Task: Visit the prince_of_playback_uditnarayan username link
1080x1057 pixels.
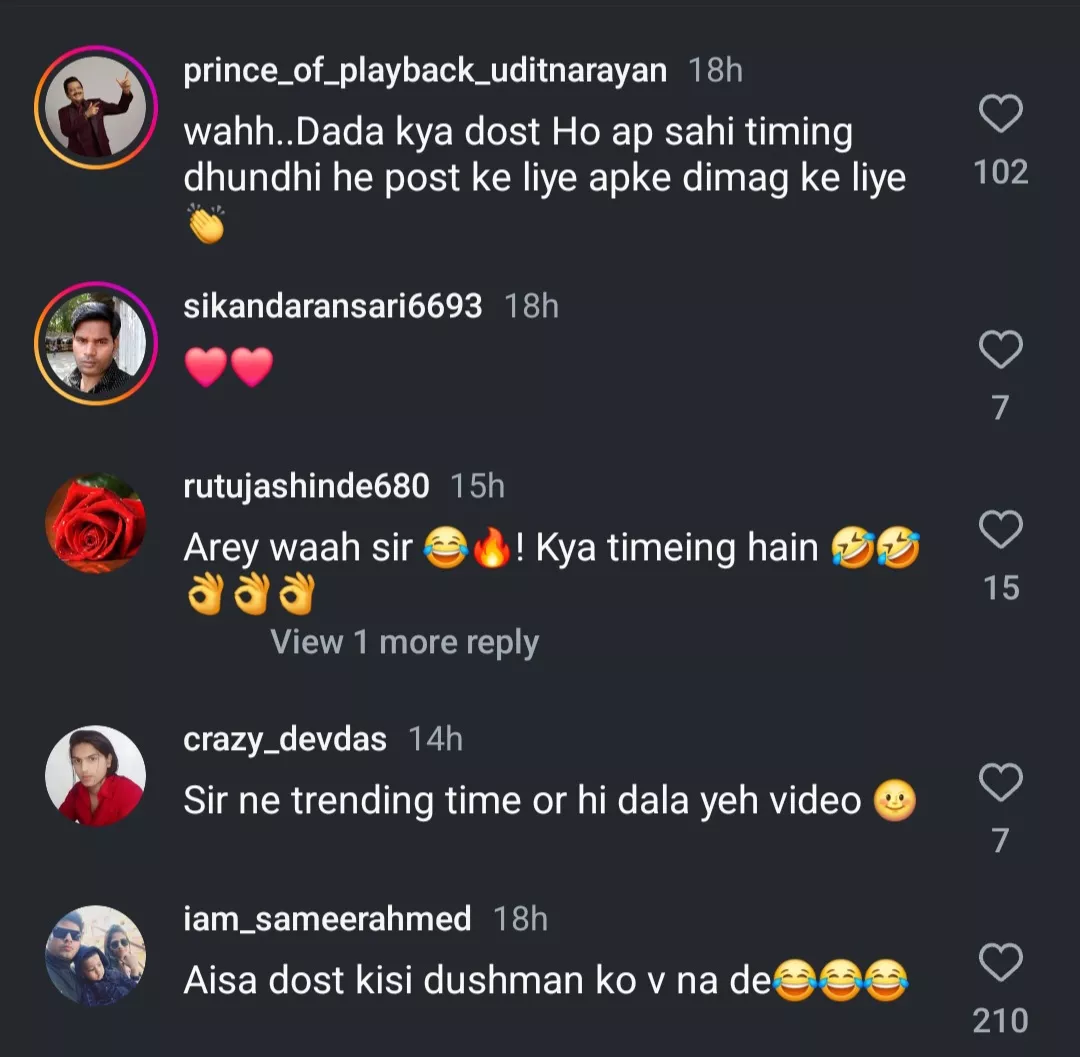Action: tap(425, 71)
